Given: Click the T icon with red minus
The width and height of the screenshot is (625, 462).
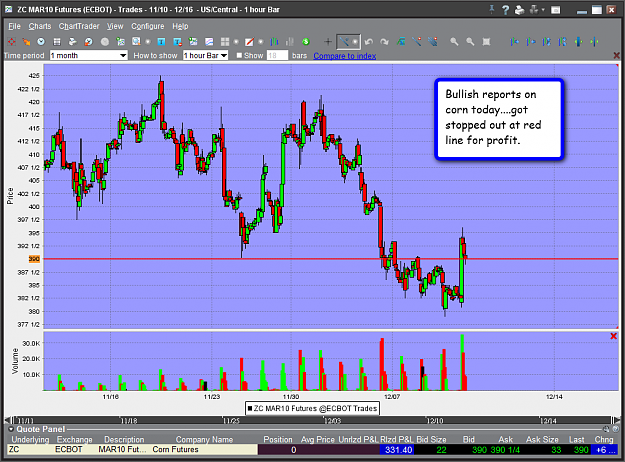Looking at the screenshot, I should (177, 41).
